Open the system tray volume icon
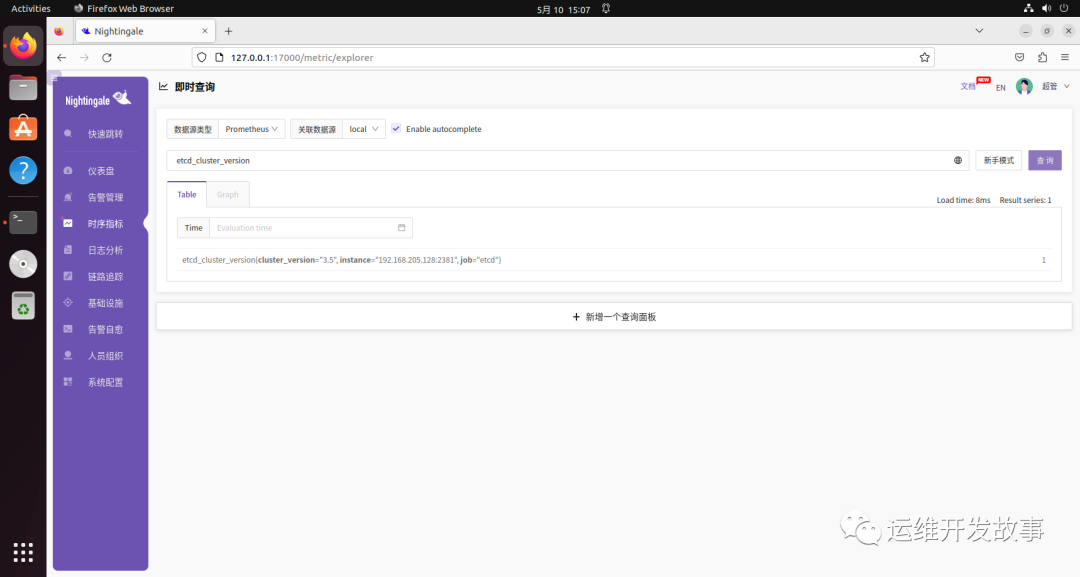The width and height of the screenshot is (1080, 577). 1046,8
